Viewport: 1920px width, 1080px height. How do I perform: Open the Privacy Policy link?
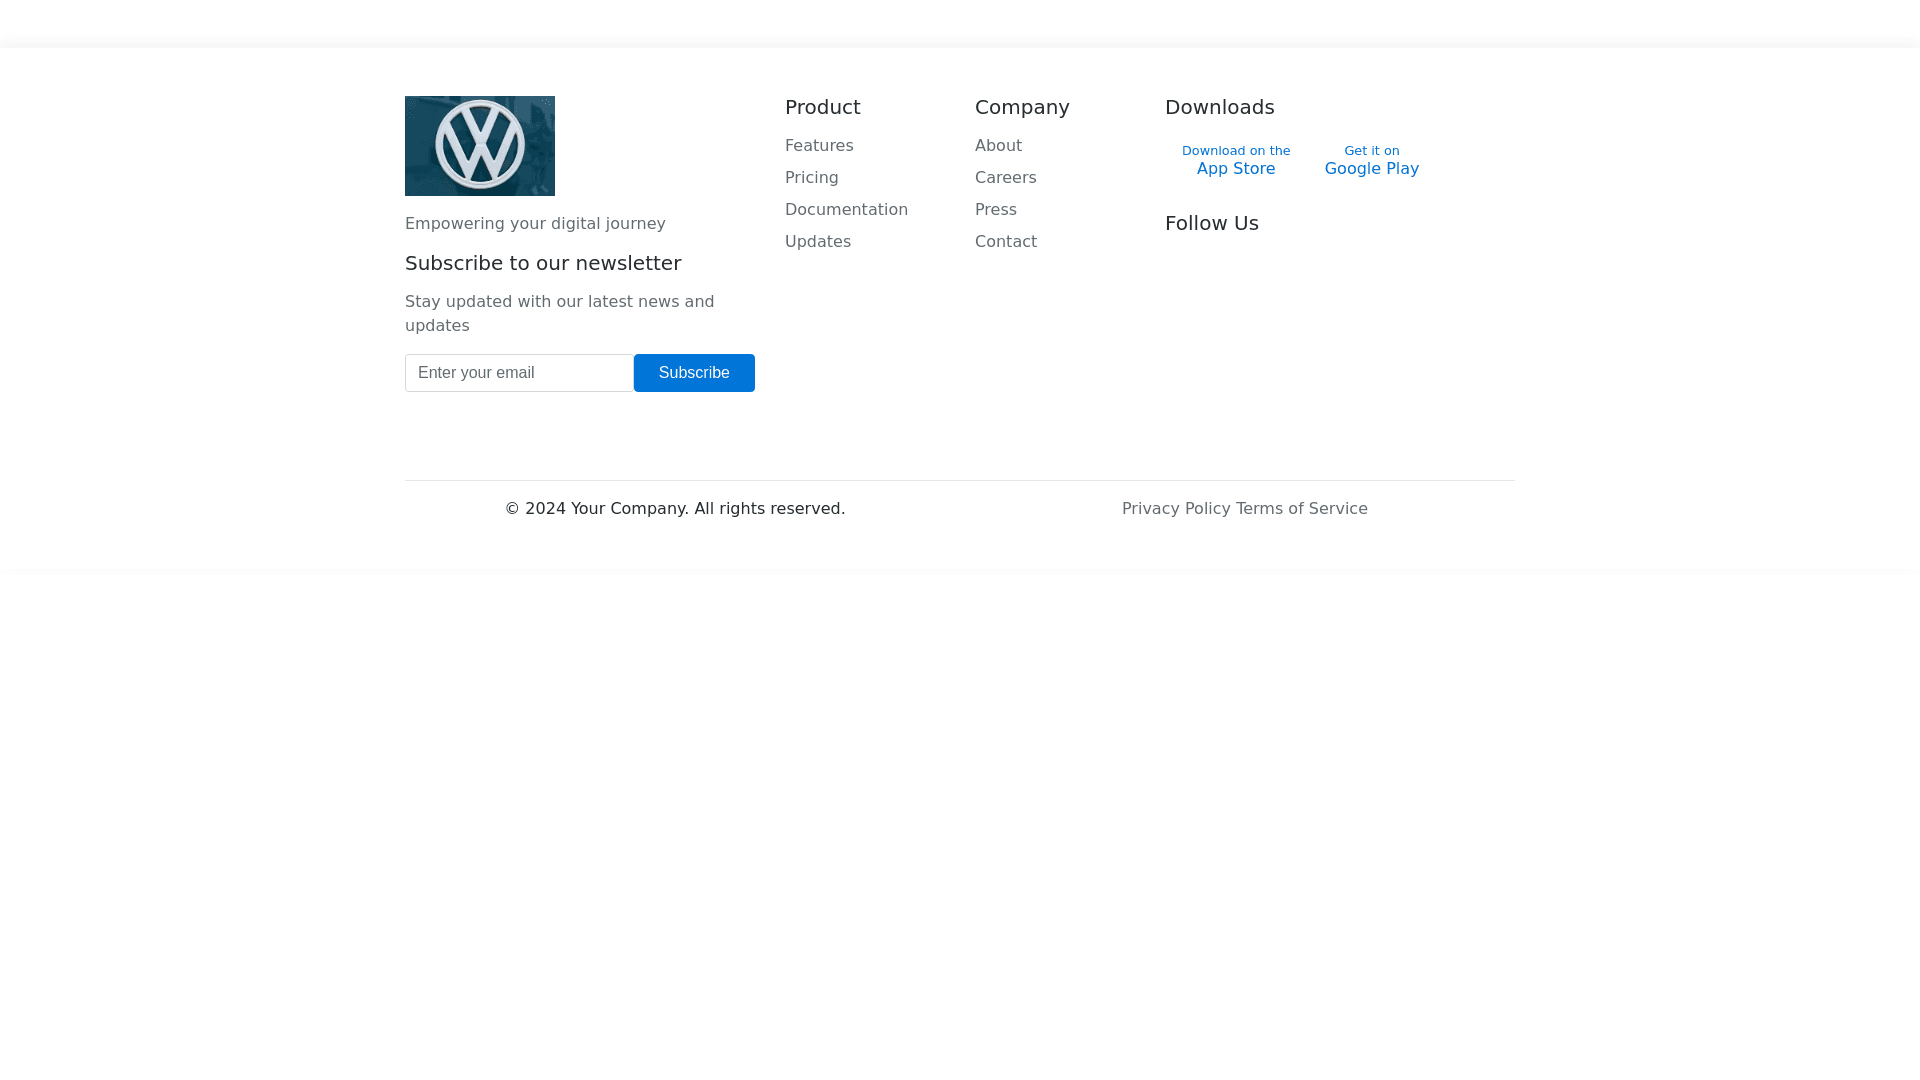coord(1175,509)
